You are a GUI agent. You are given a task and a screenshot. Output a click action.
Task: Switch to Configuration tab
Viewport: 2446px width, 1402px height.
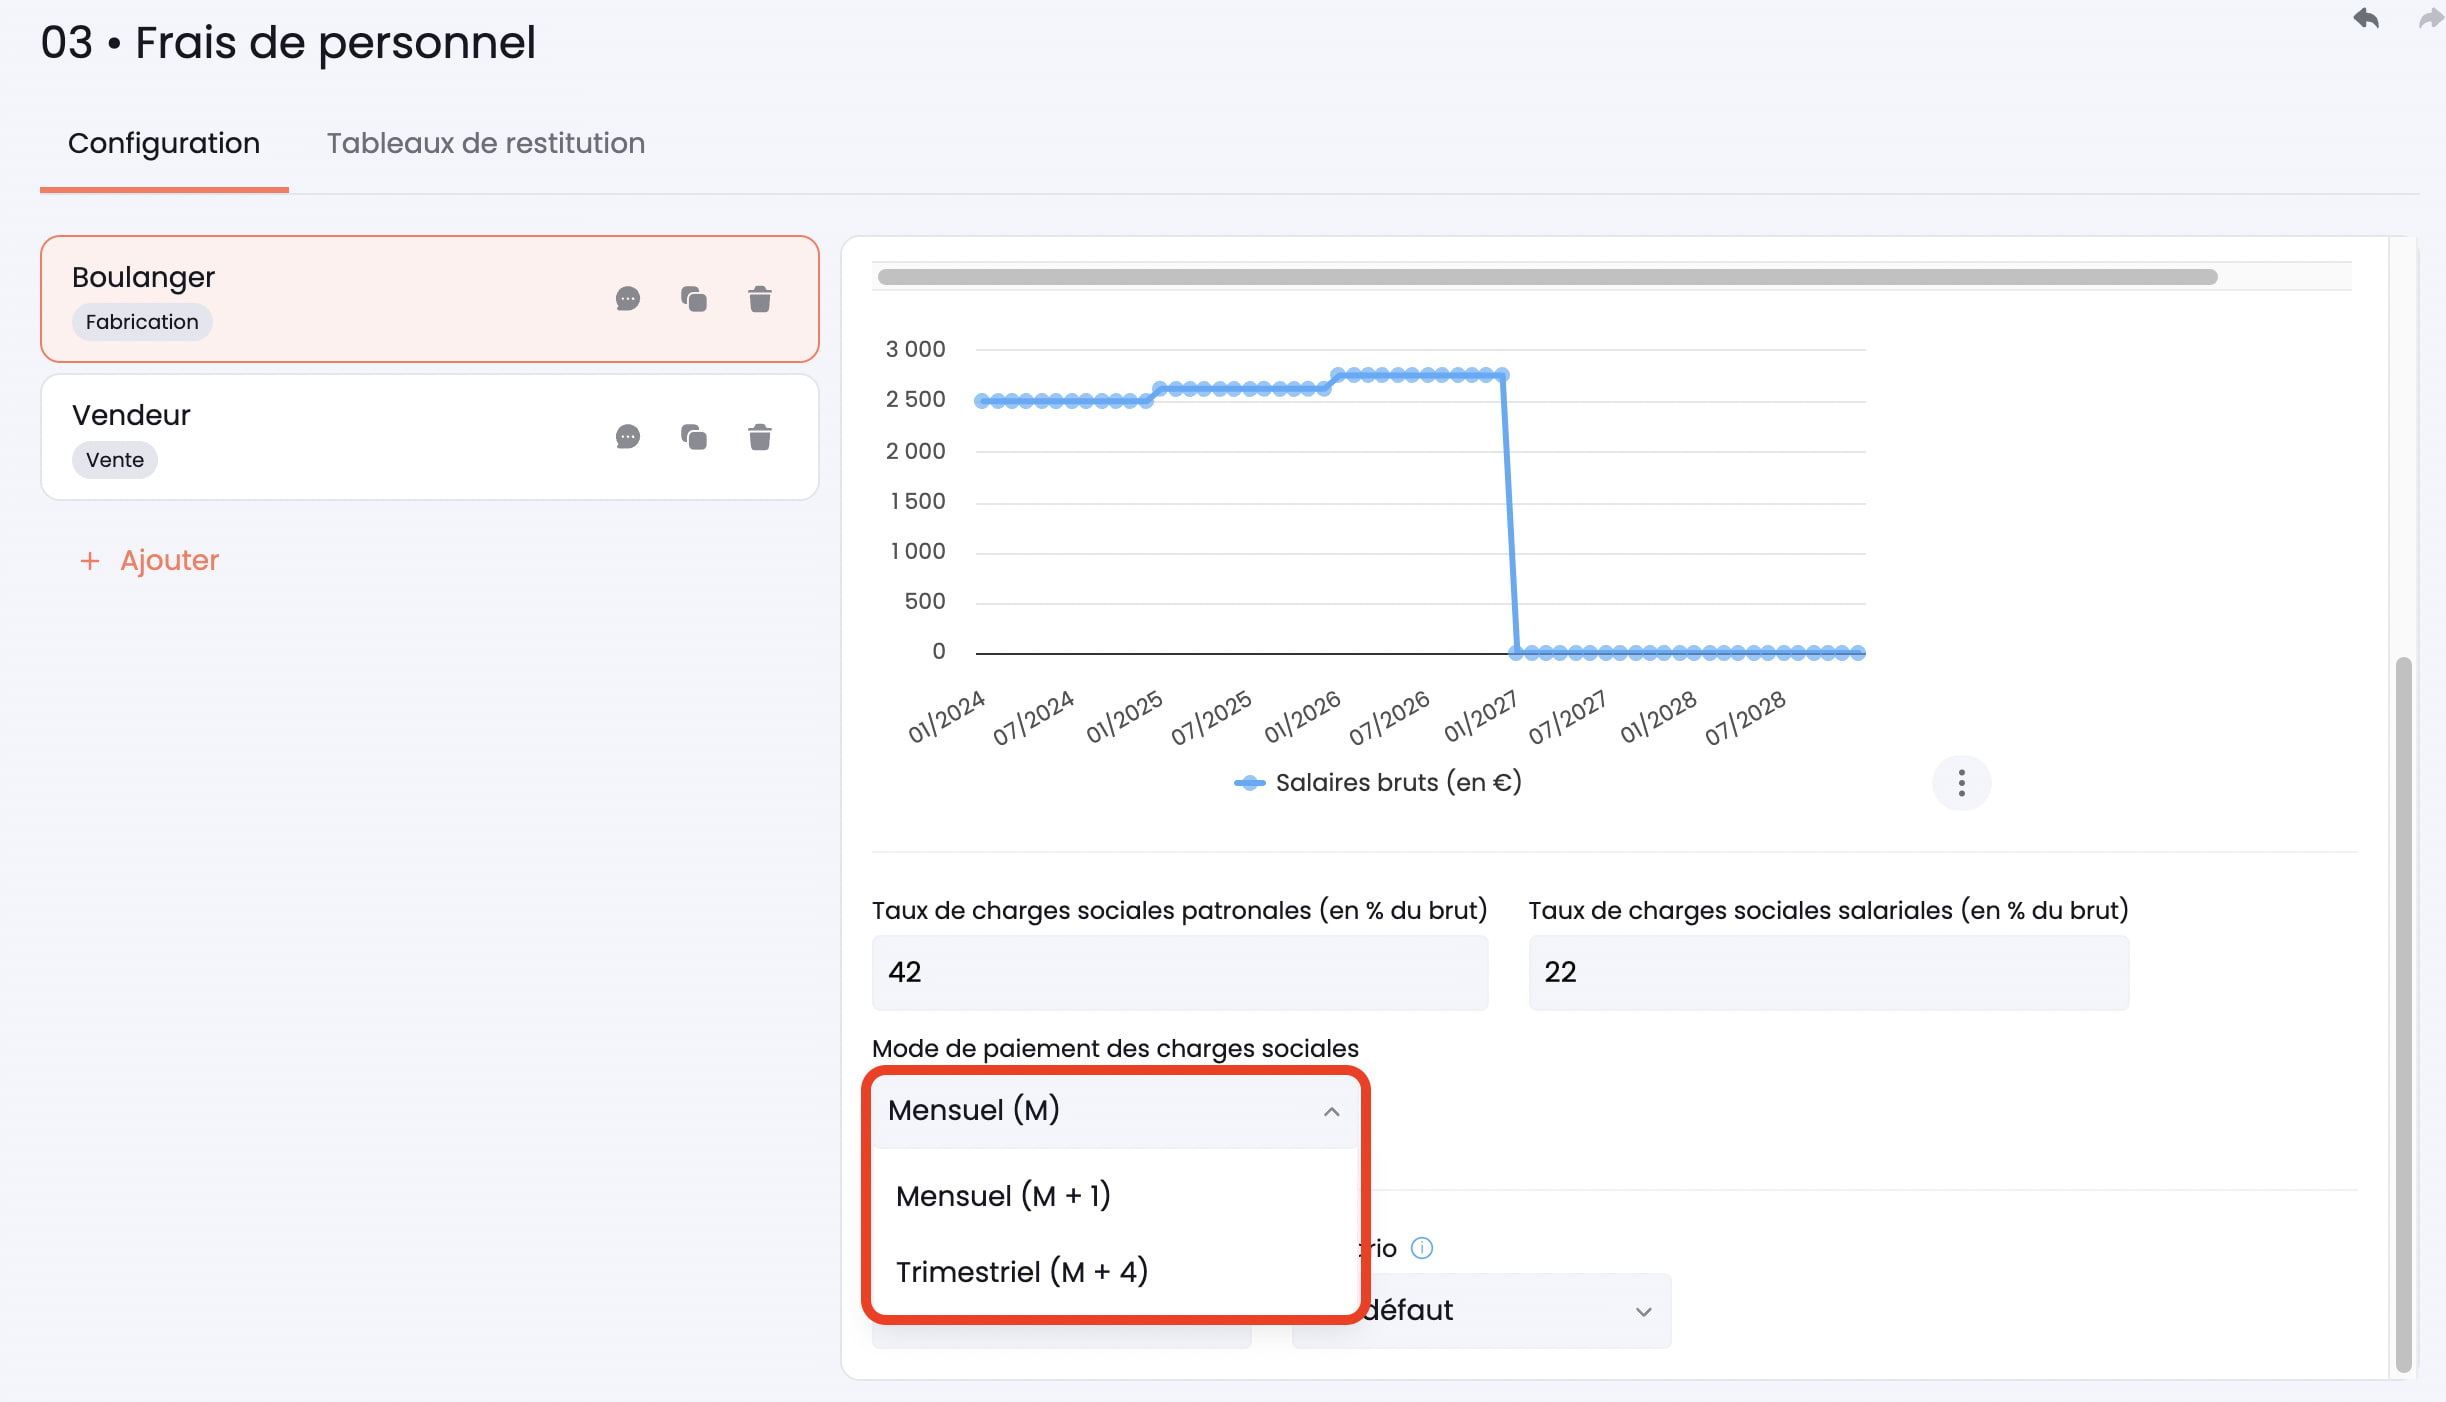pos(164,144)
